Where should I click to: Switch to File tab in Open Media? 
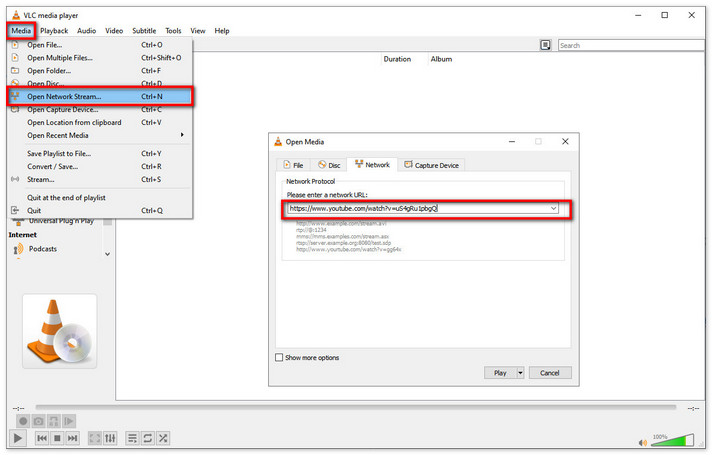point(293,165)
